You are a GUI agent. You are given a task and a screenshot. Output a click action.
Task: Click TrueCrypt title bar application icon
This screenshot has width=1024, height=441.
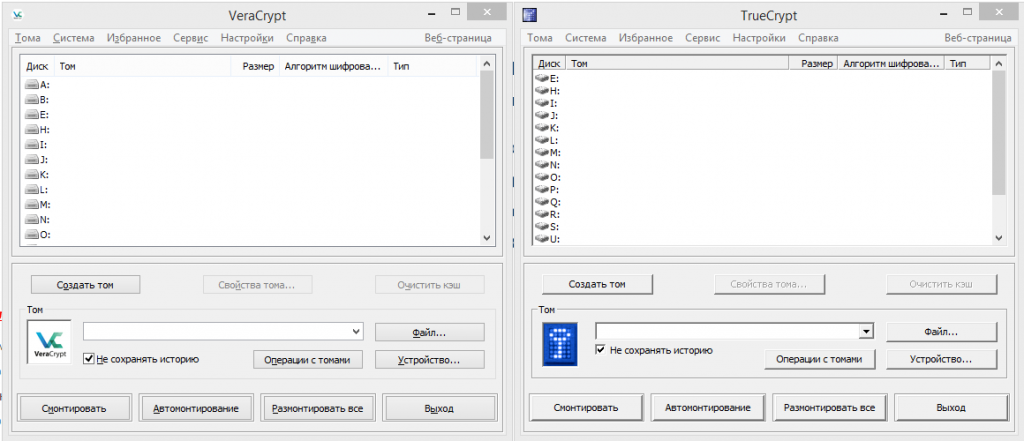[x=530, y=14]
